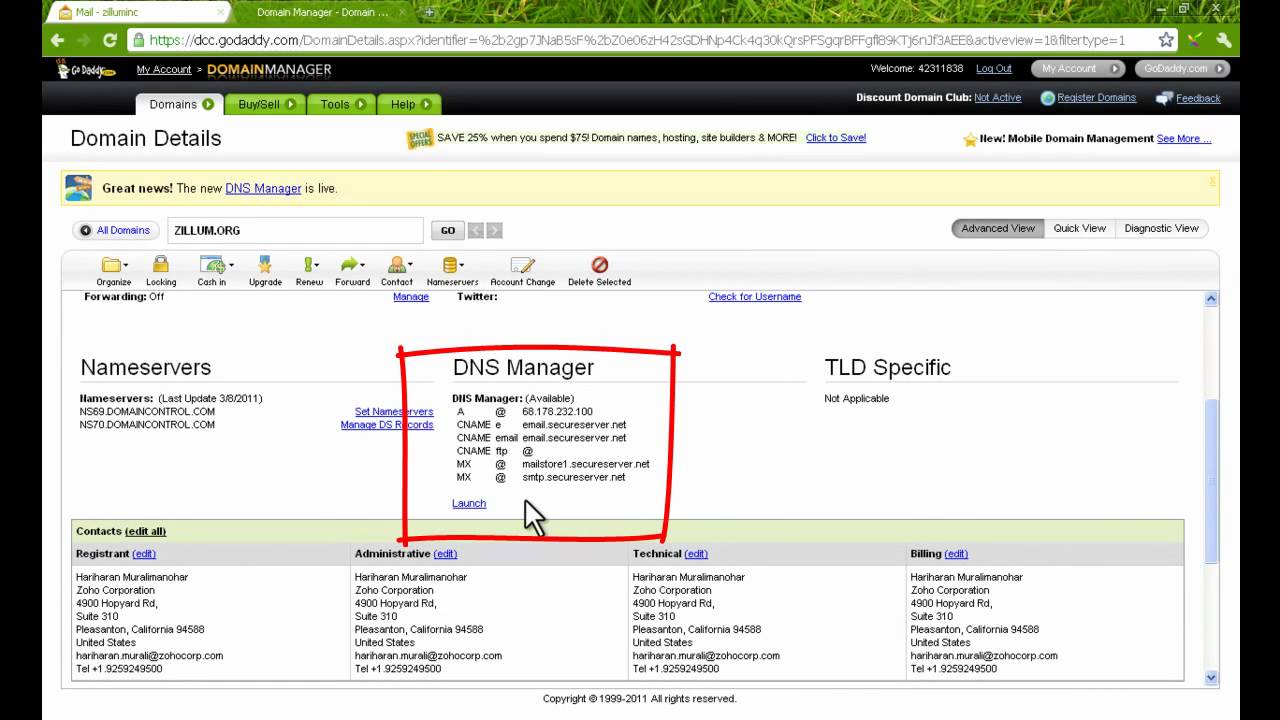Open the GoDaddy.com dropdown button
This screenshot has height=720, width=1280.
(x=1183, y=69)
